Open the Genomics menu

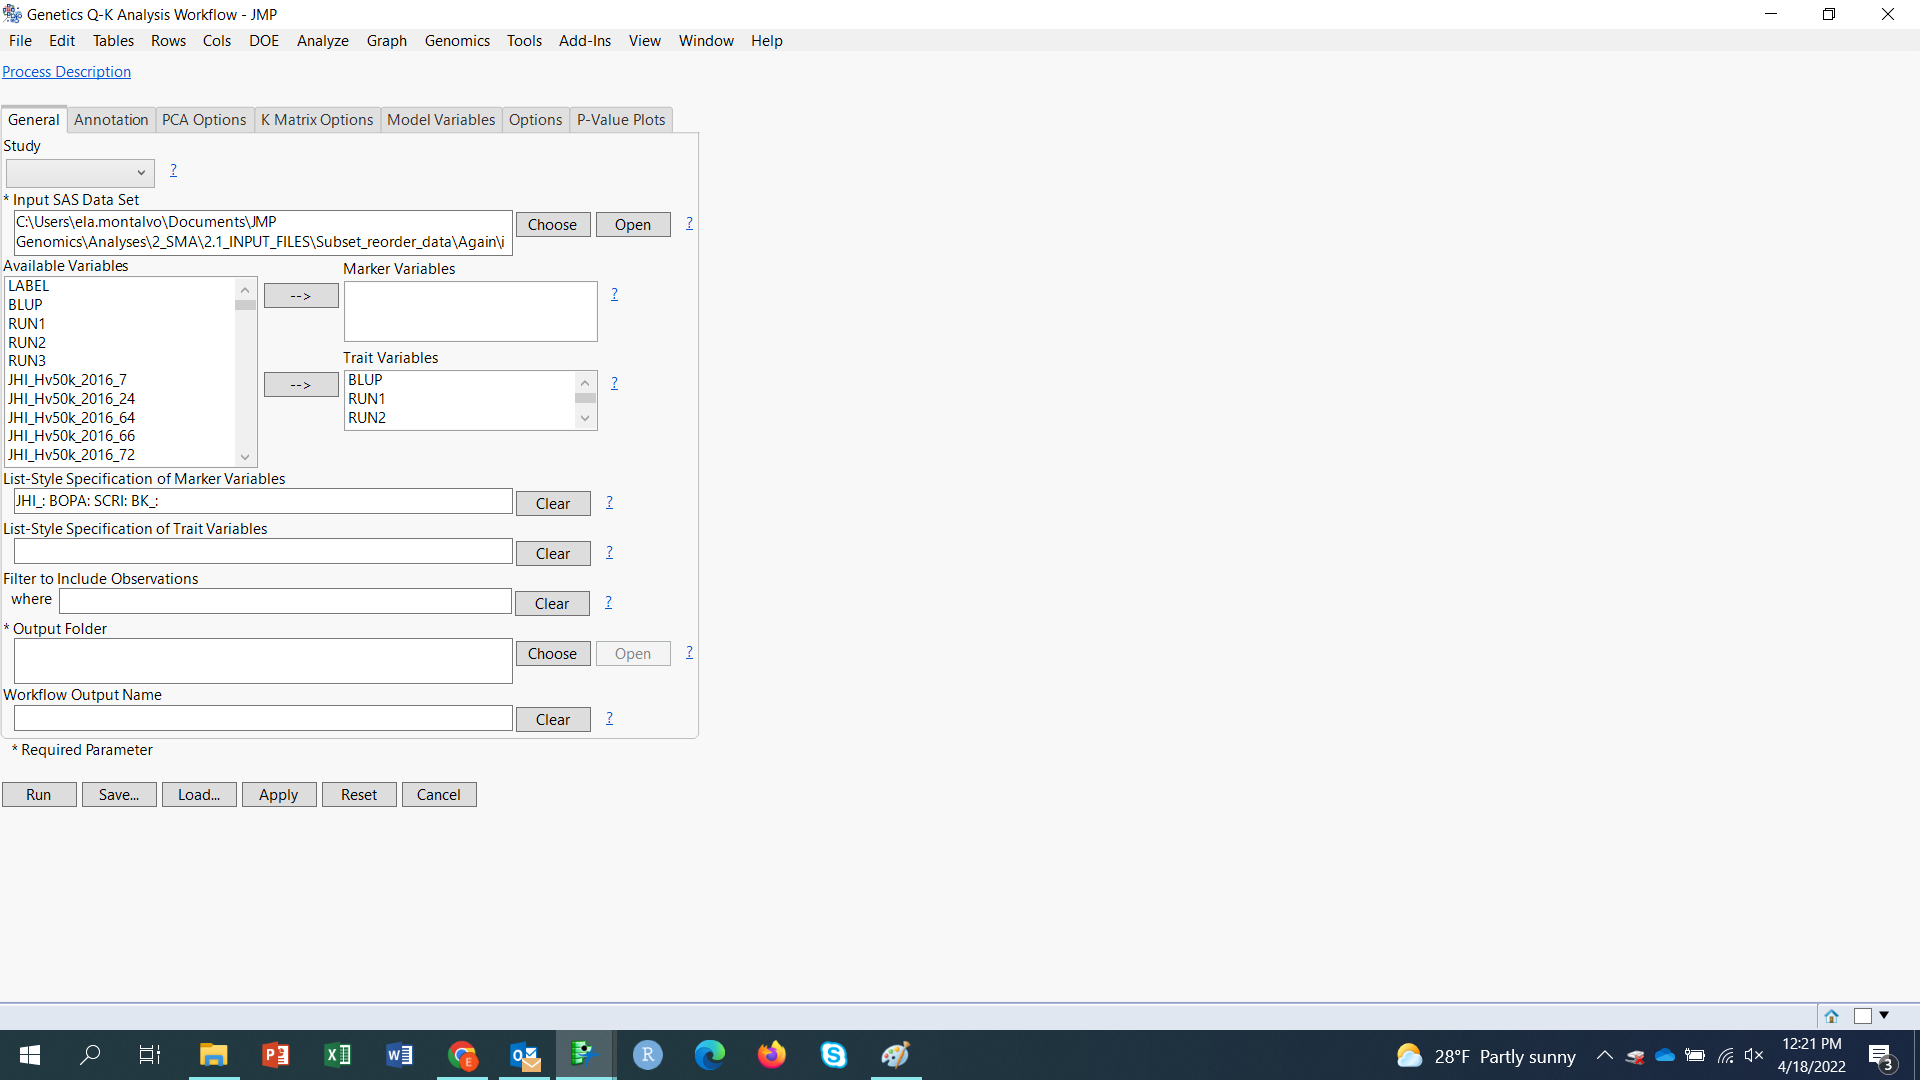(x=457, y=41)
